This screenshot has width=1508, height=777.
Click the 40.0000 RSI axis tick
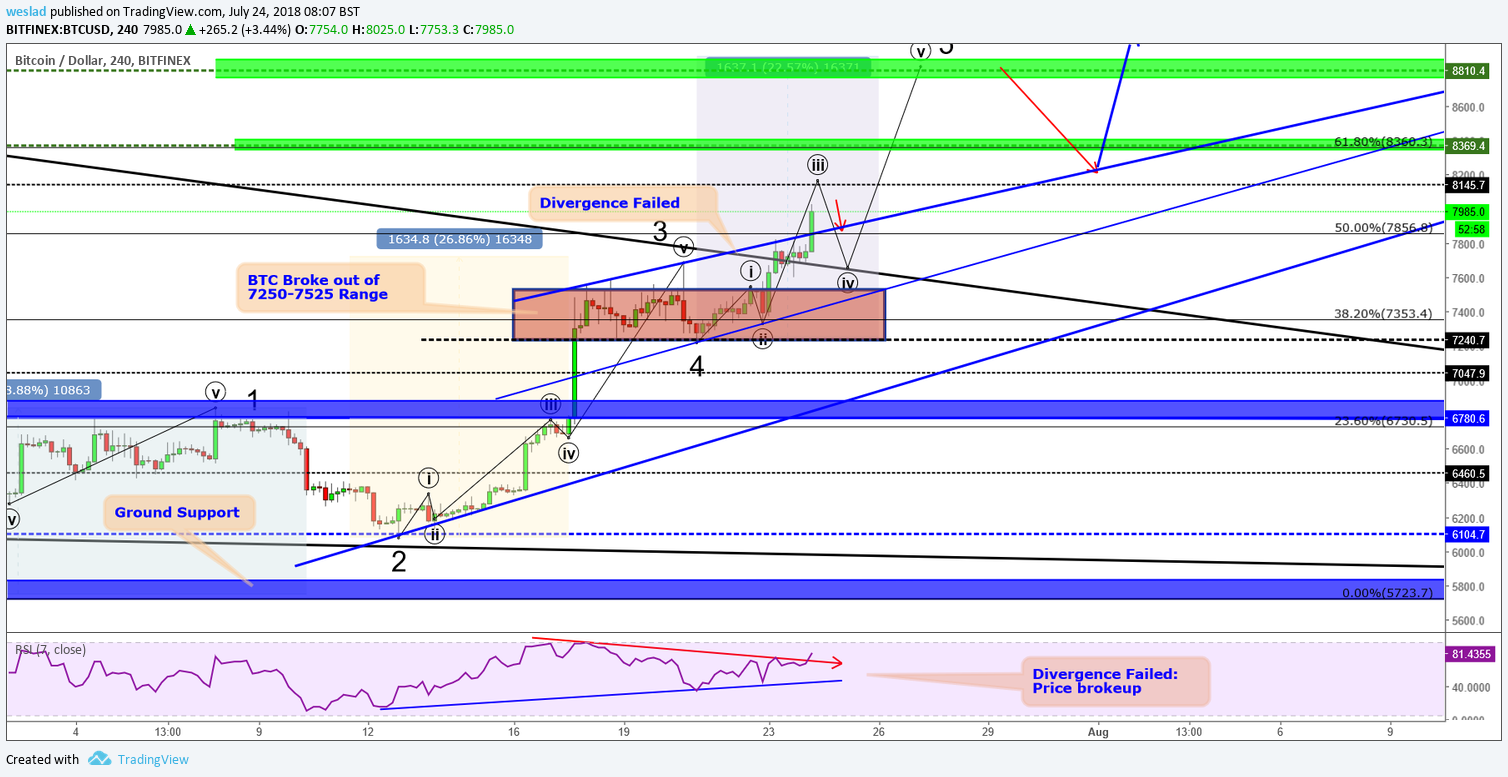tap(1469, 688)
